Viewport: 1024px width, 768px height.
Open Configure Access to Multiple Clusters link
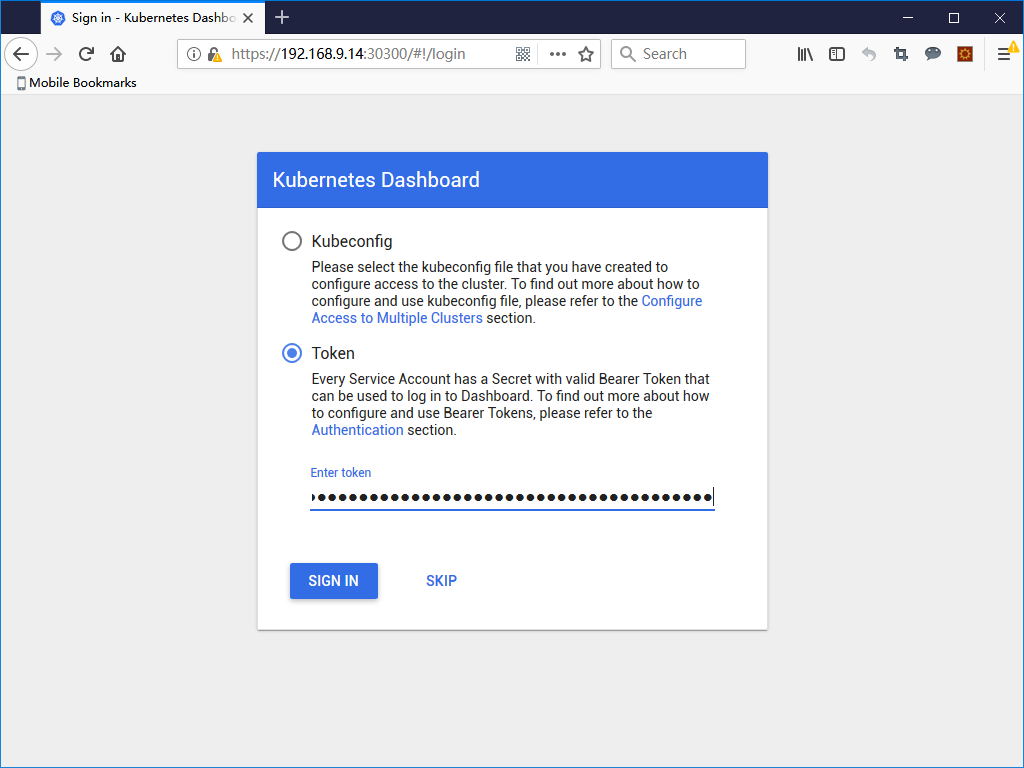507,310
